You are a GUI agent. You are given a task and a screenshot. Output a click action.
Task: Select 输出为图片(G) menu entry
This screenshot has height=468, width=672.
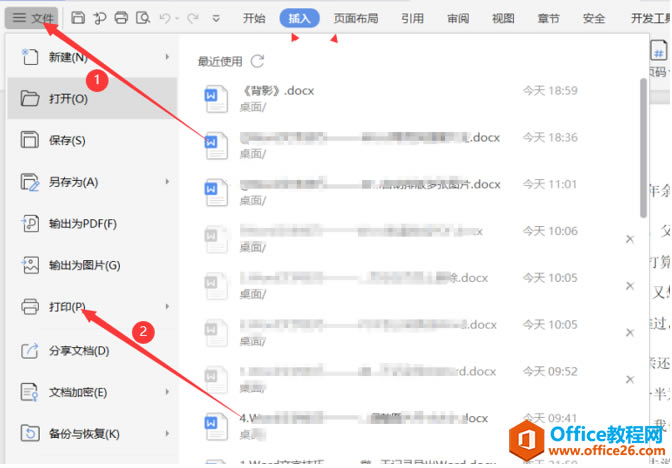(x=92, y=265)
